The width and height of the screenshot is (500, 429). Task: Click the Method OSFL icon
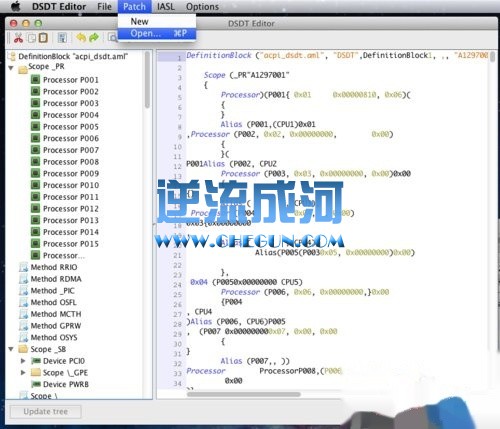coord(23,302)
